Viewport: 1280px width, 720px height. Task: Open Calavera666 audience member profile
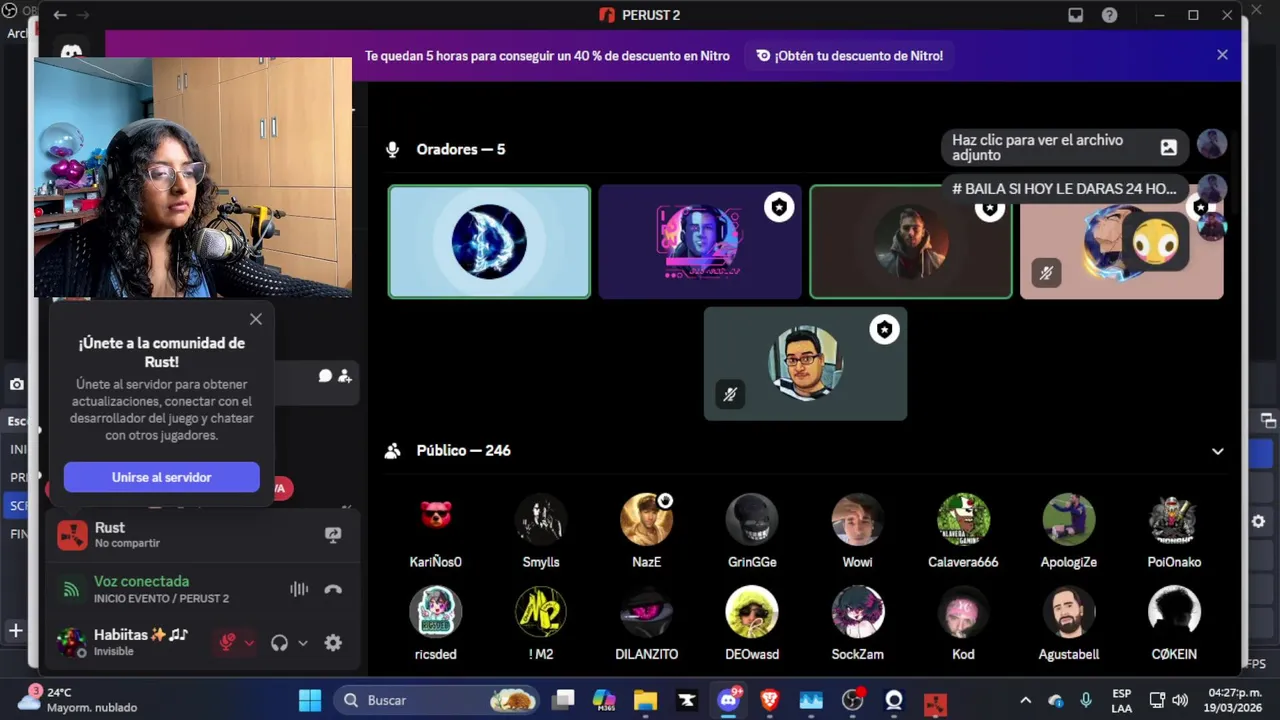pos(963,532)
